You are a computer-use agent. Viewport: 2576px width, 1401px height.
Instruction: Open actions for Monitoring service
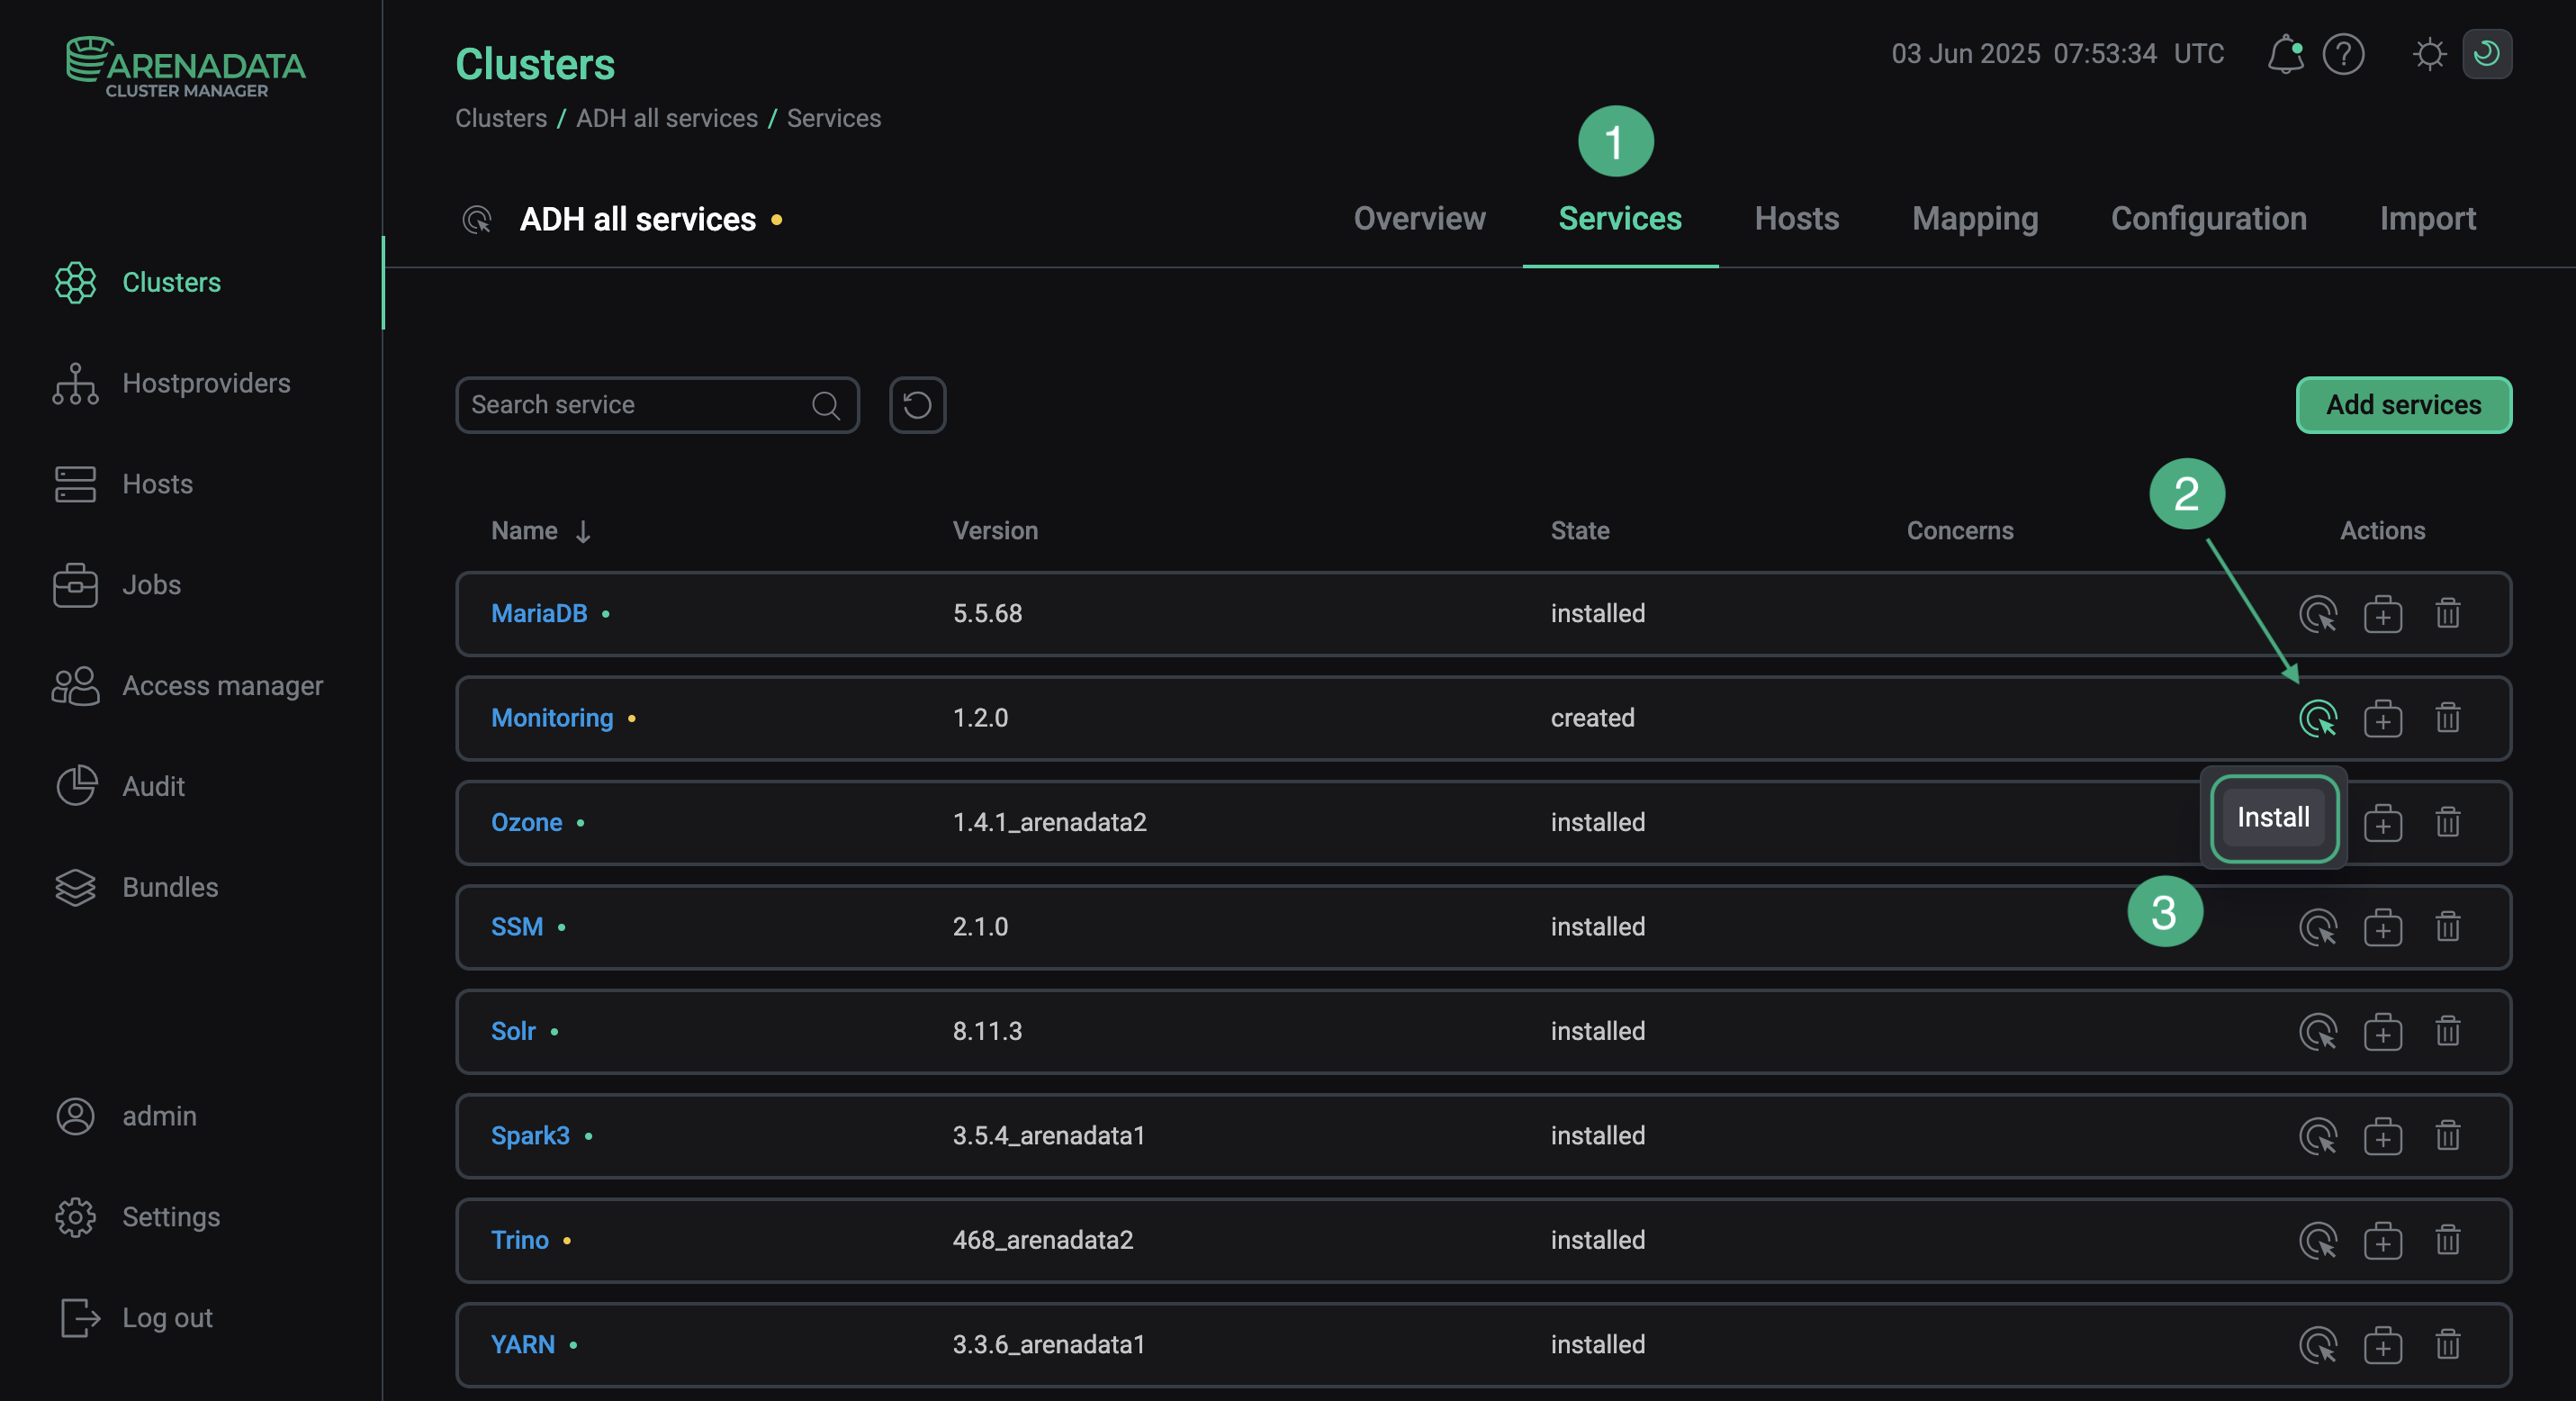click(x=2318, y=718)
